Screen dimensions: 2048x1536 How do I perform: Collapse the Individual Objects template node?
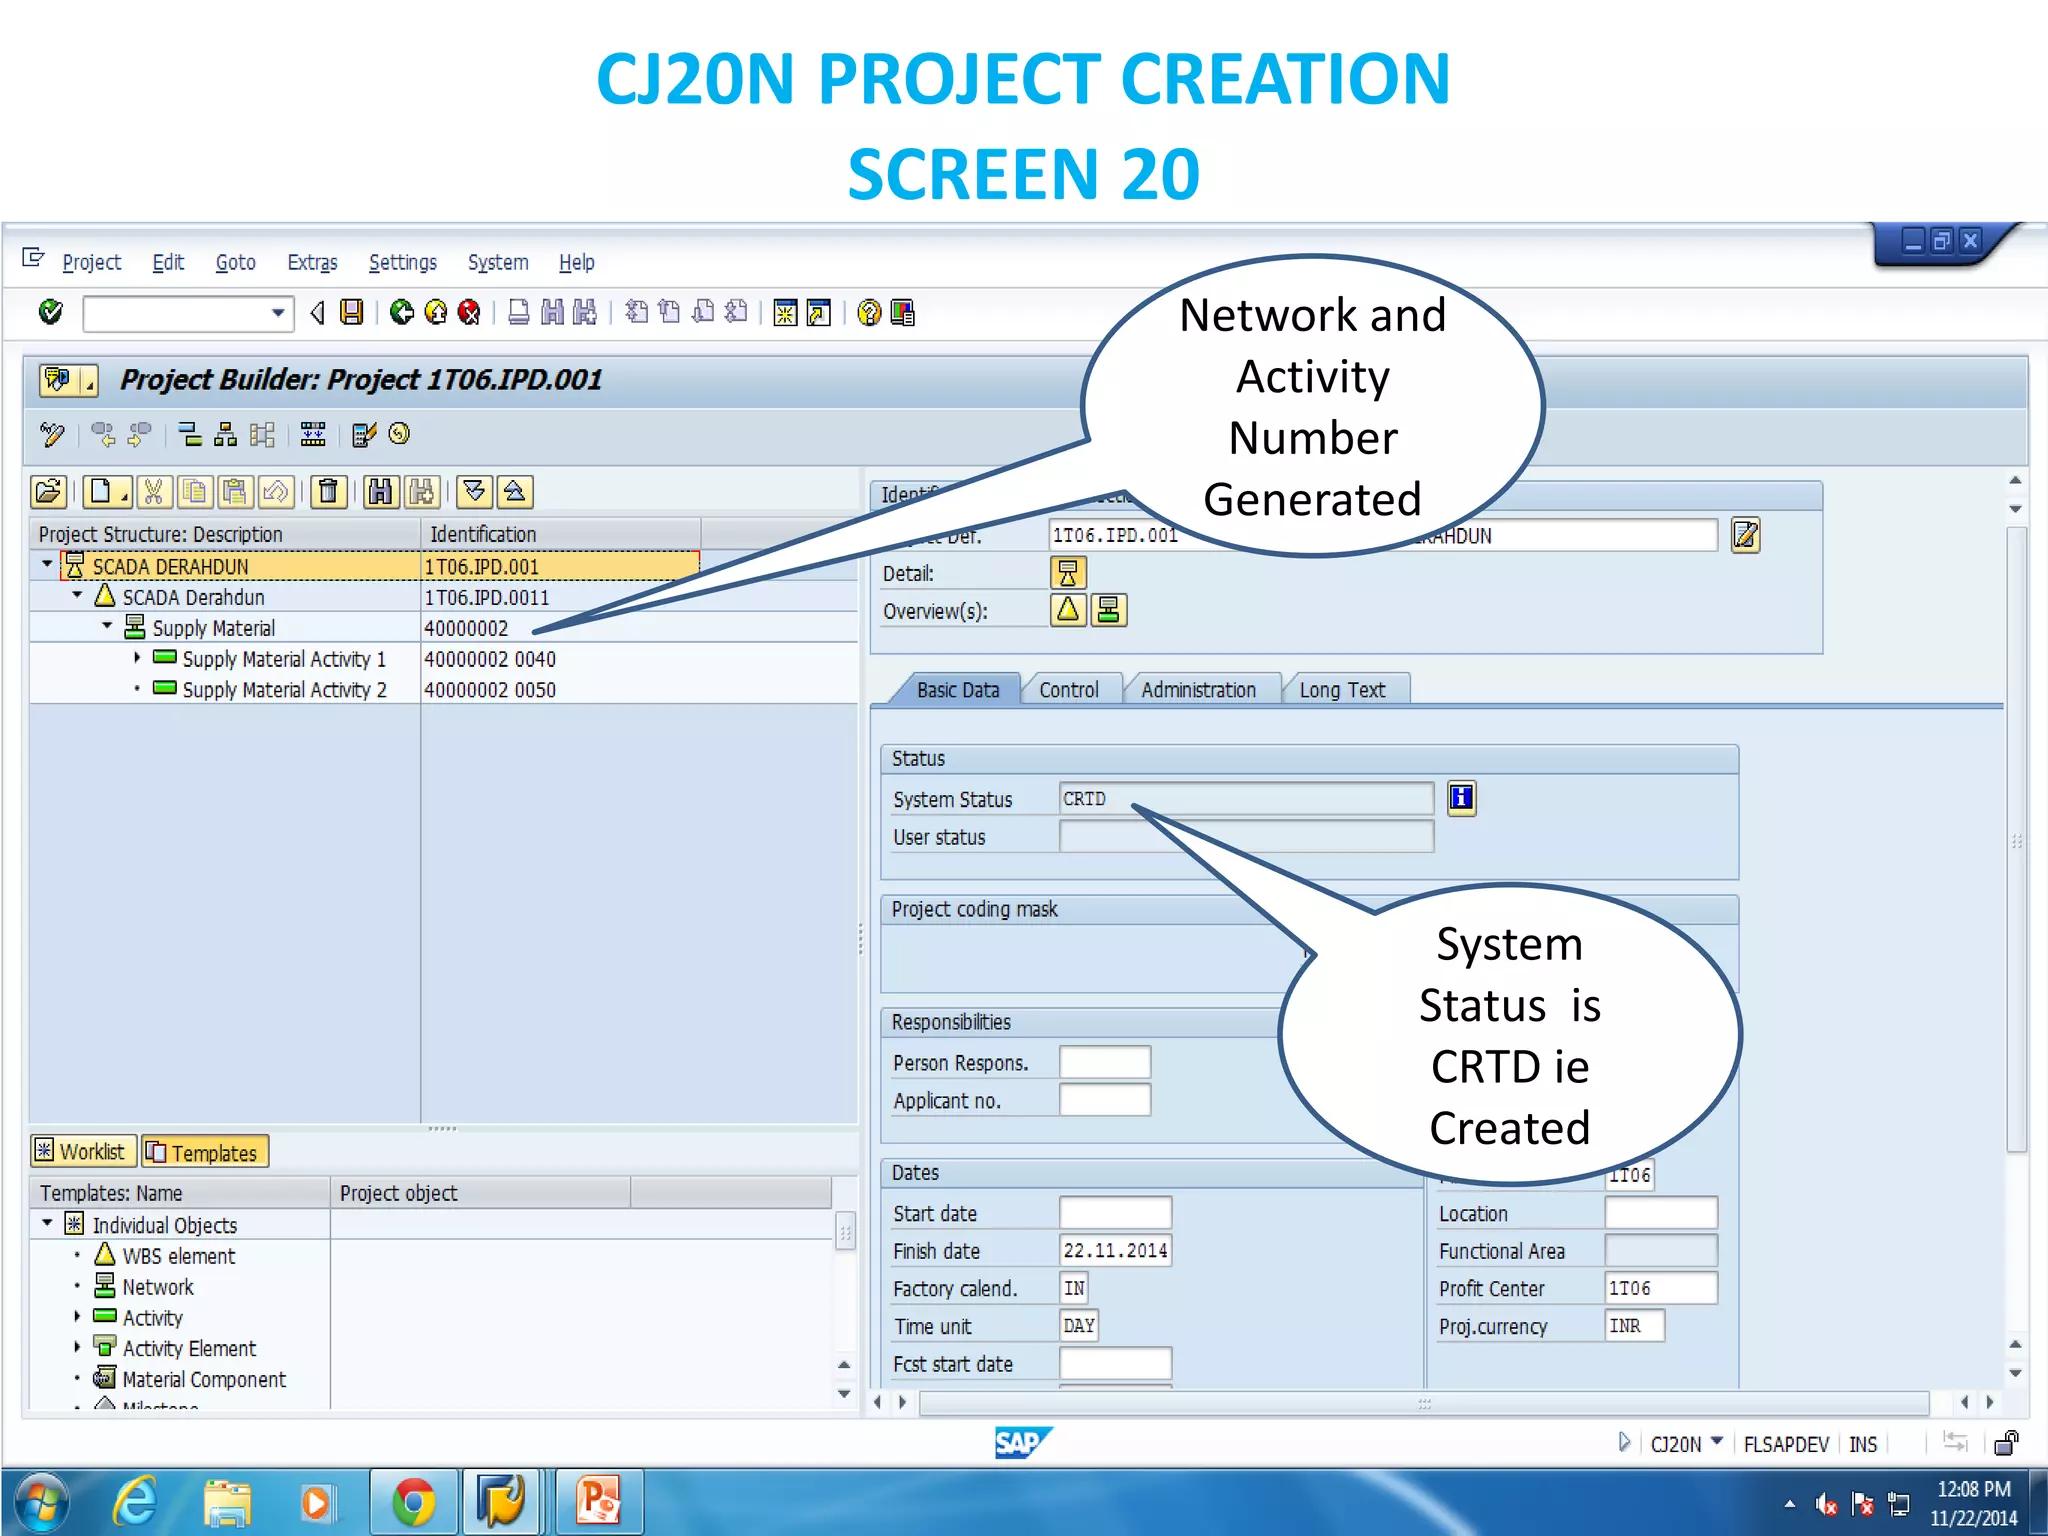[47, 1223]
